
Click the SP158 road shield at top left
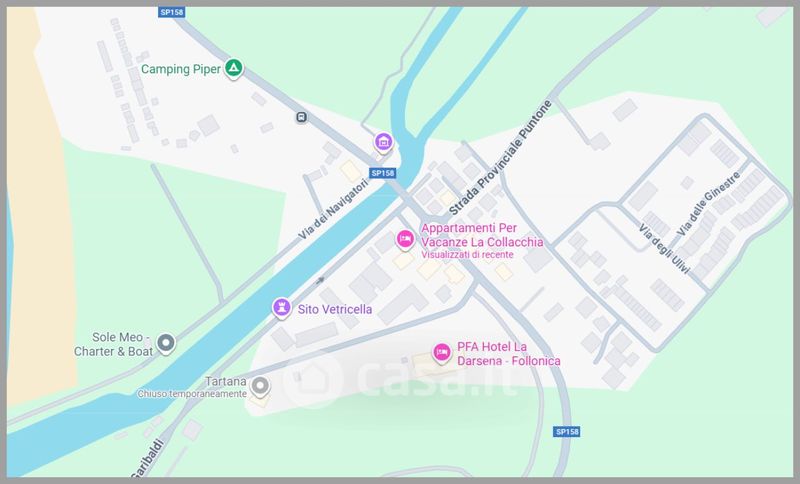171,12
